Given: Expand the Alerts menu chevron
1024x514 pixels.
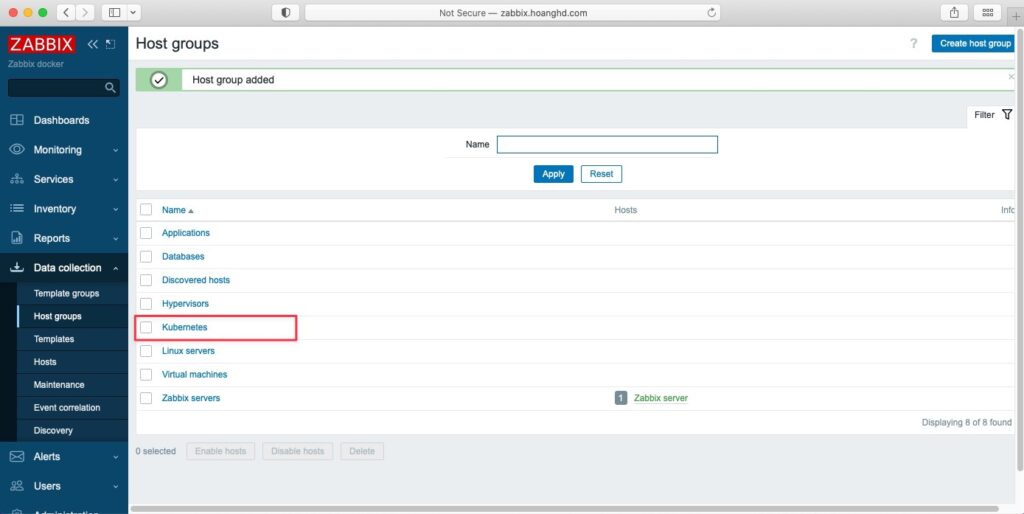Looking at the screenshot, I should [116, 457].
